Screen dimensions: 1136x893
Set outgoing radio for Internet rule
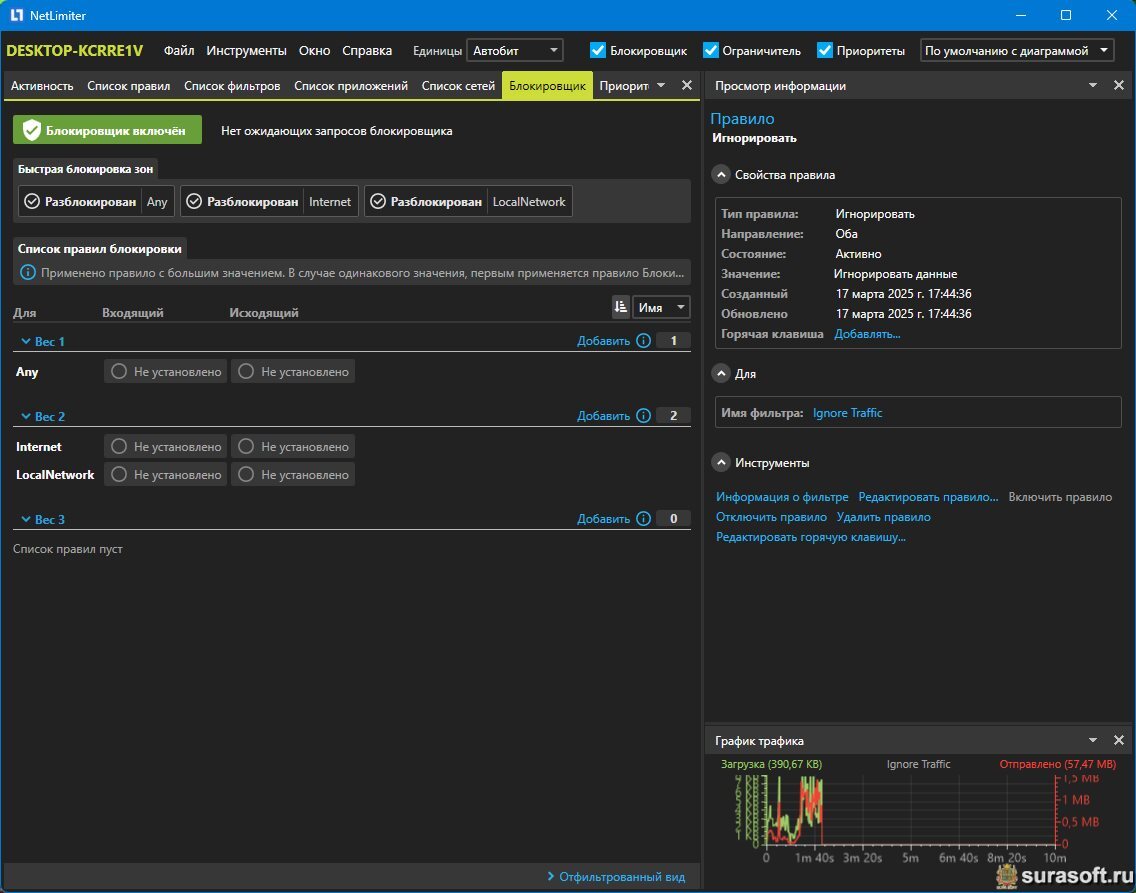(x=246, y=447)
